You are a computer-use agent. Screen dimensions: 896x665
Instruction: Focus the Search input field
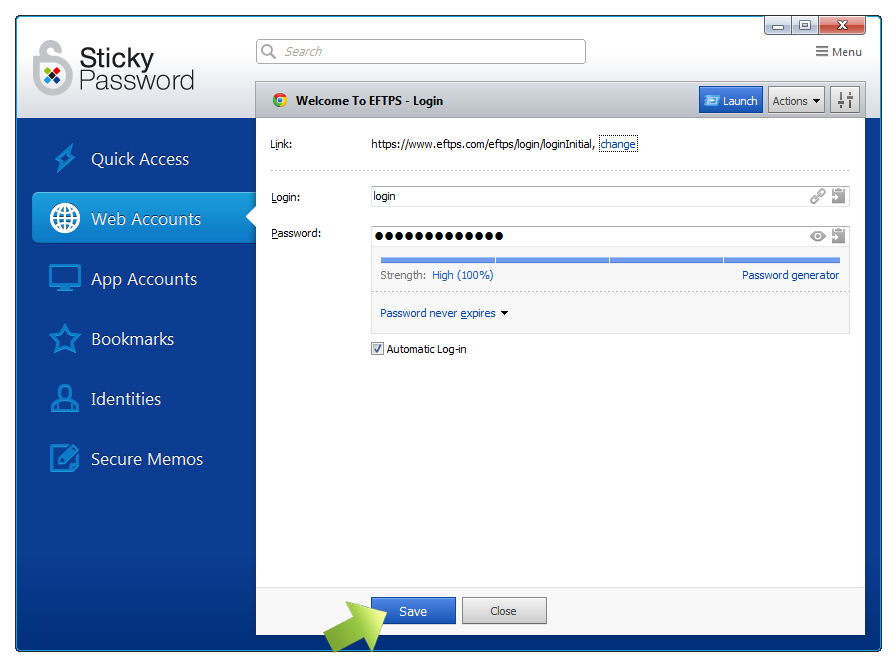(x=421, y=51)
